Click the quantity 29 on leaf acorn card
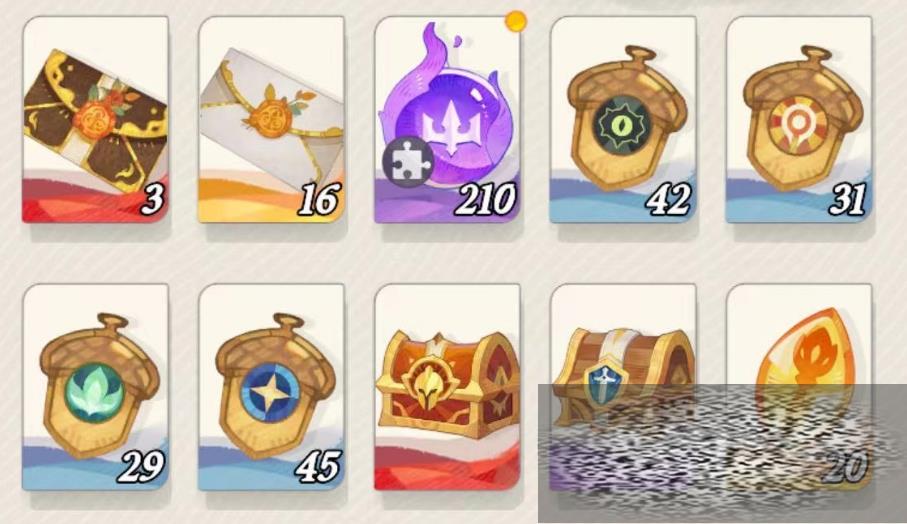The width and height of the screenshot is (907, 524). (141, 466)
